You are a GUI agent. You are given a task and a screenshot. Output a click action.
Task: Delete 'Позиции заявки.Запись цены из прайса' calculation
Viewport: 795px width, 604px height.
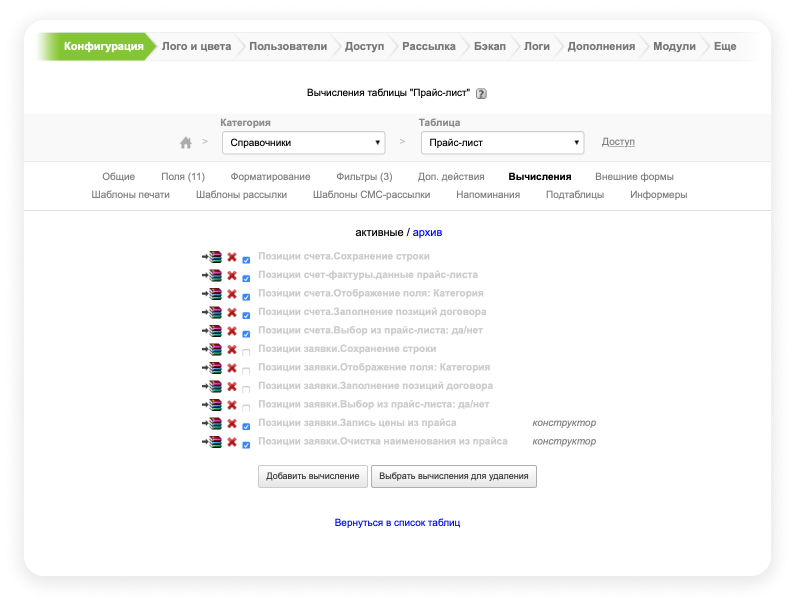click(x=232, y=424)
